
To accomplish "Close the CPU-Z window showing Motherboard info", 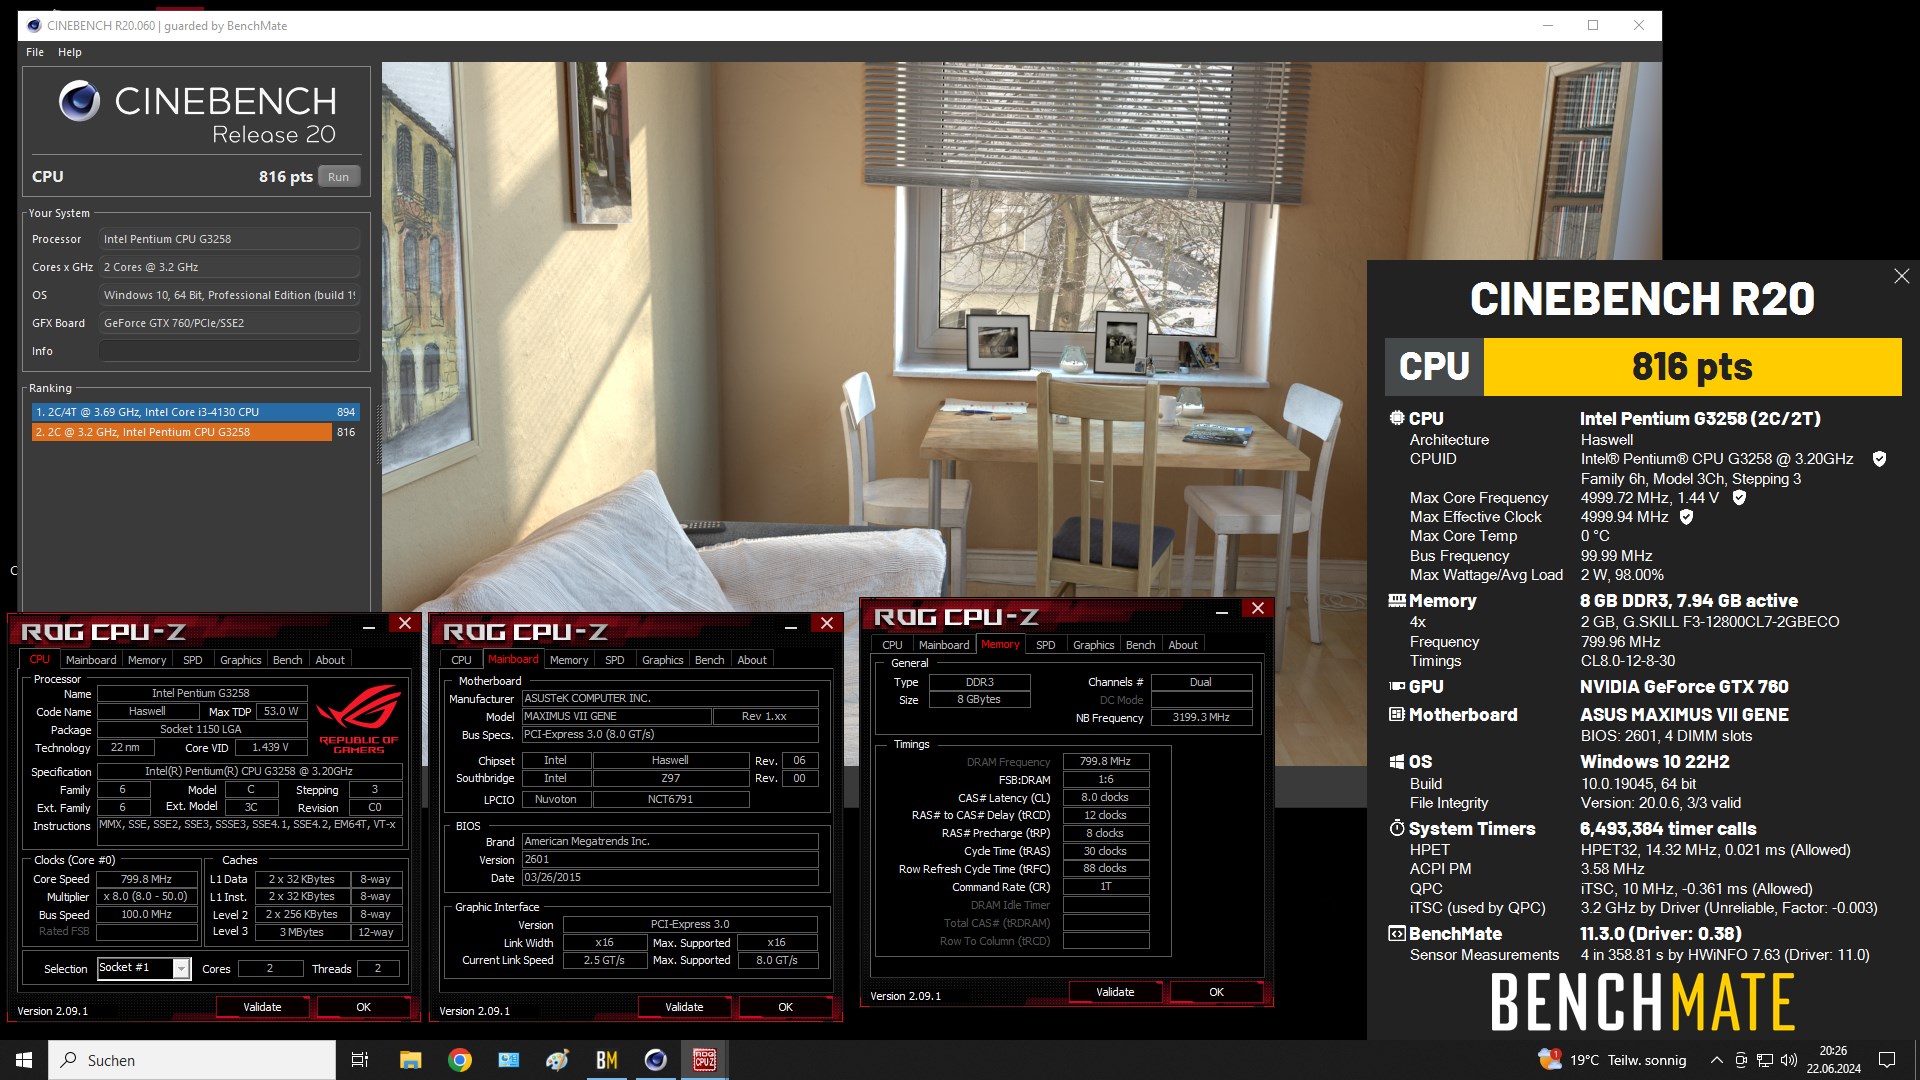I will (x=826, y=624).
